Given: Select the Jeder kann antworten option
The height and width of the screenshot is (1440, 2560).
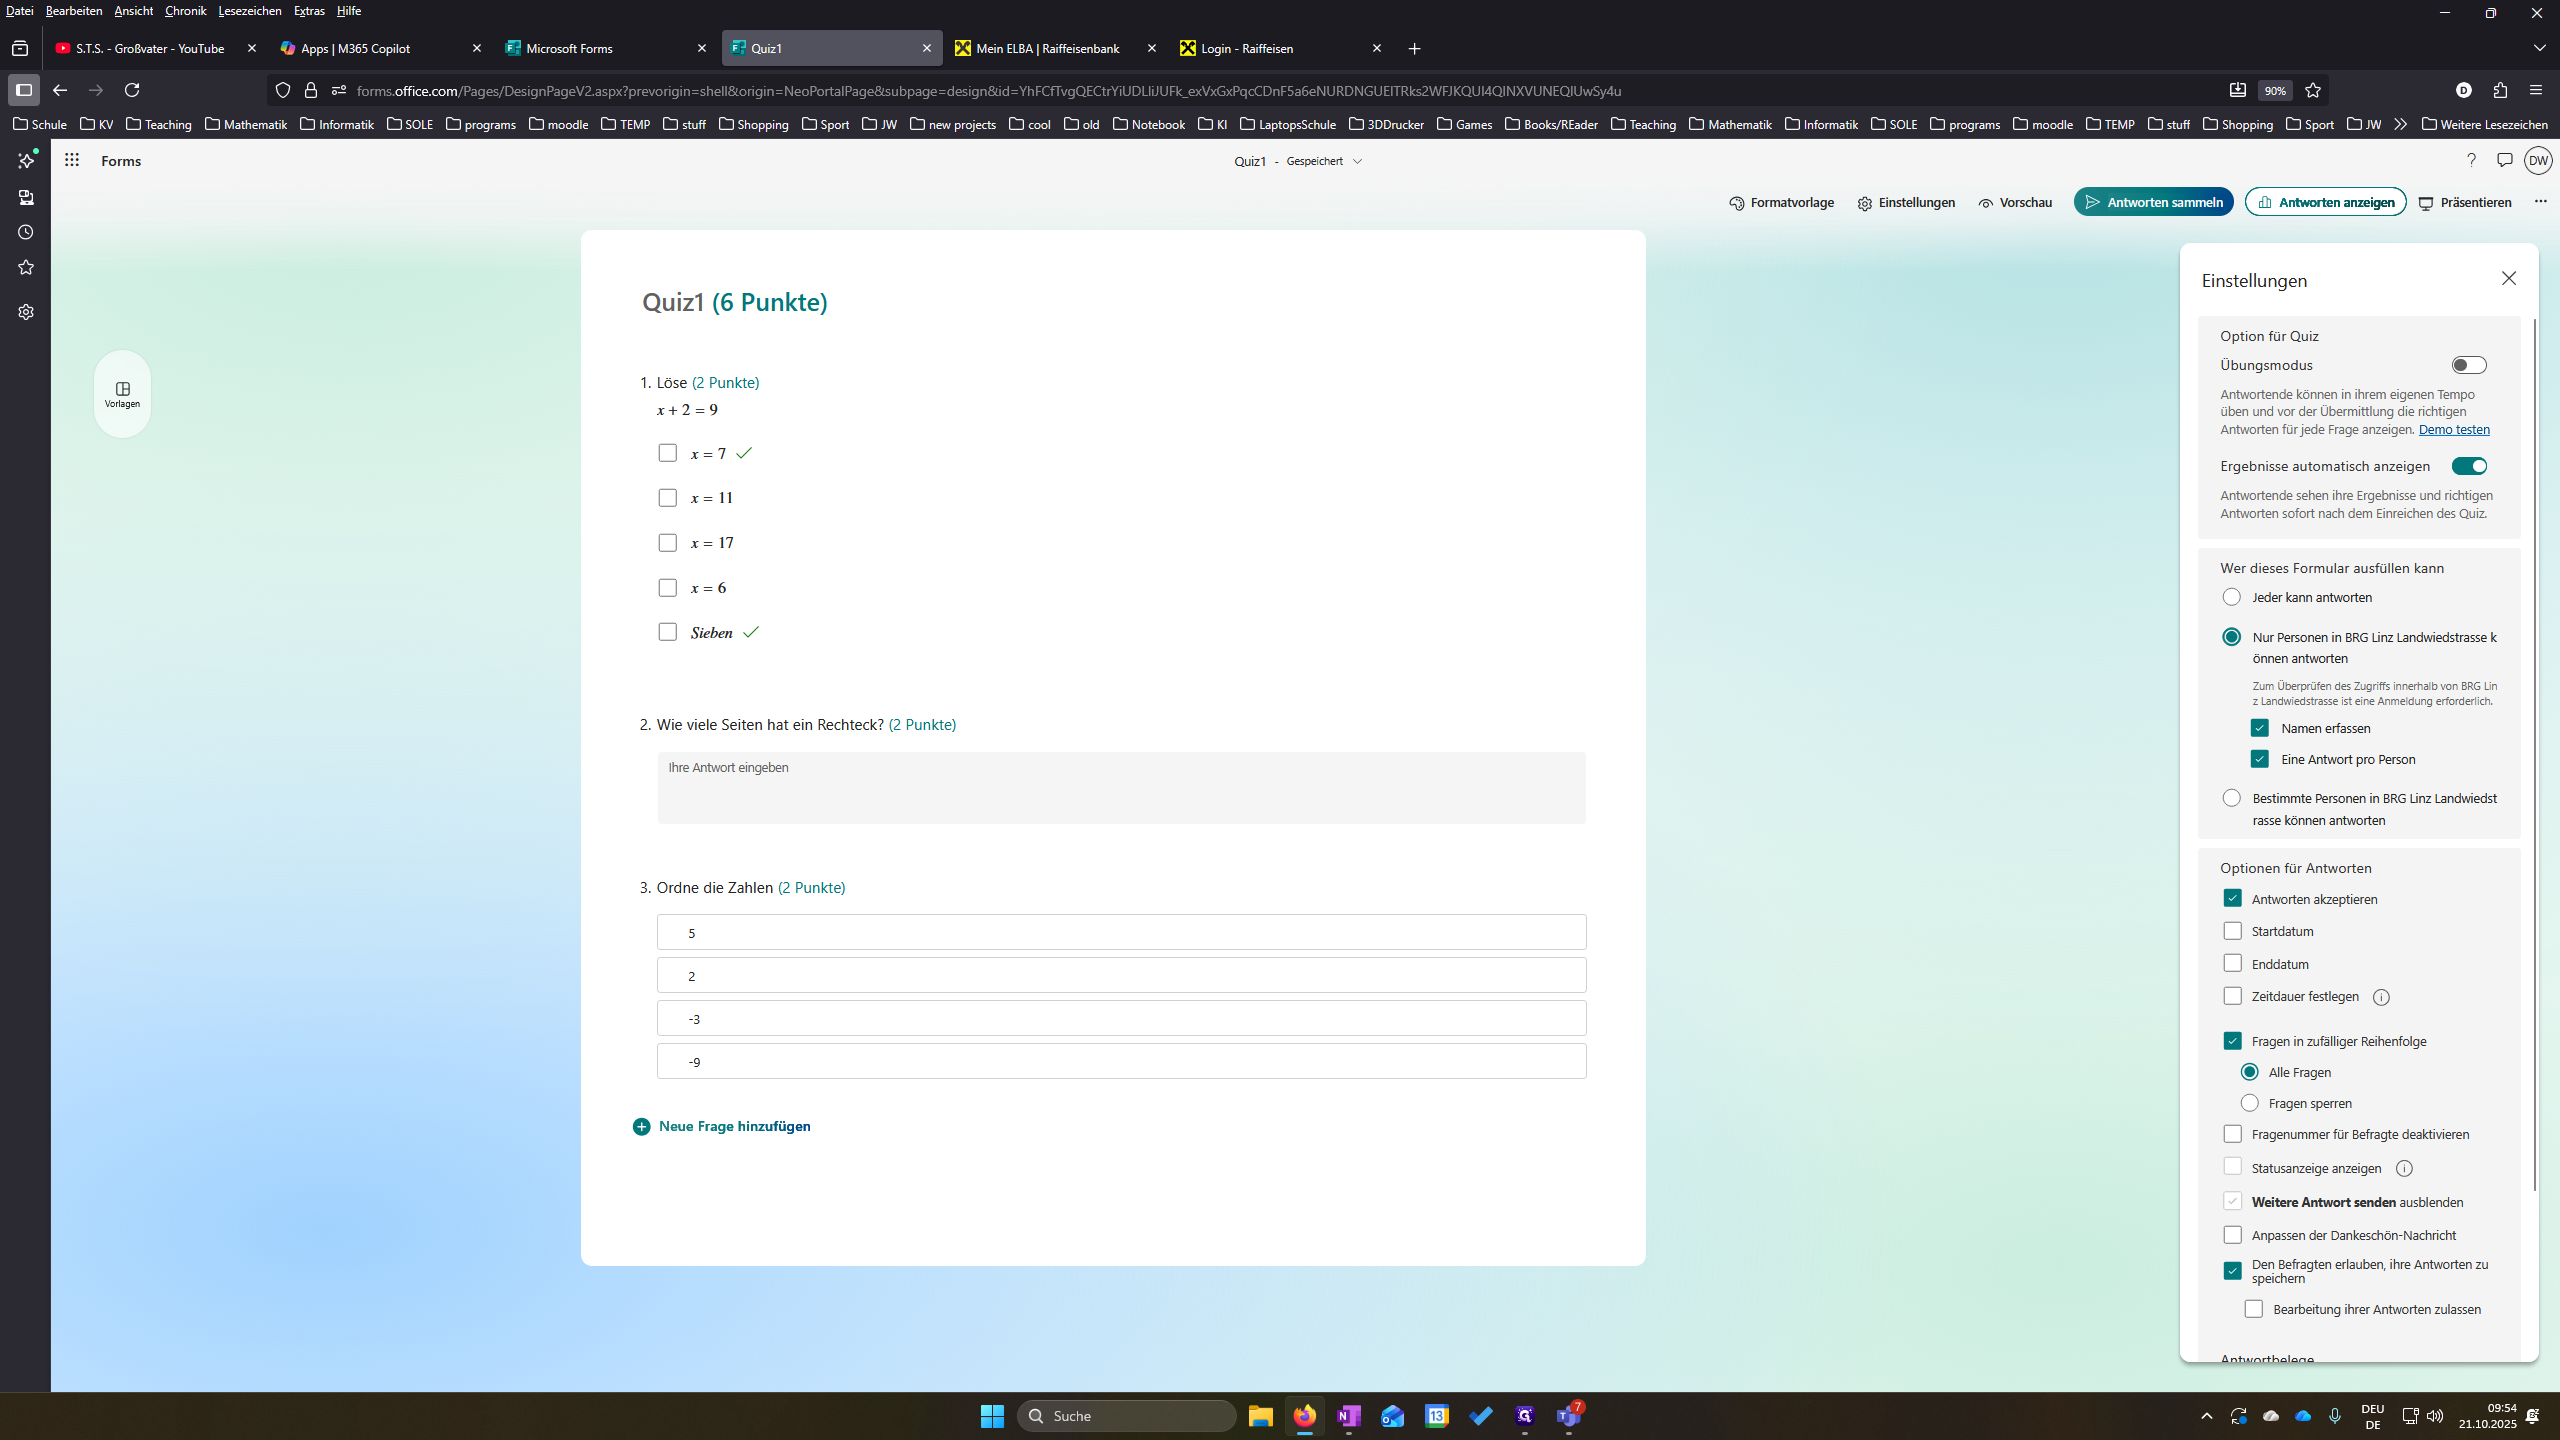Looking at the screenshot, I should (2231, 597).
